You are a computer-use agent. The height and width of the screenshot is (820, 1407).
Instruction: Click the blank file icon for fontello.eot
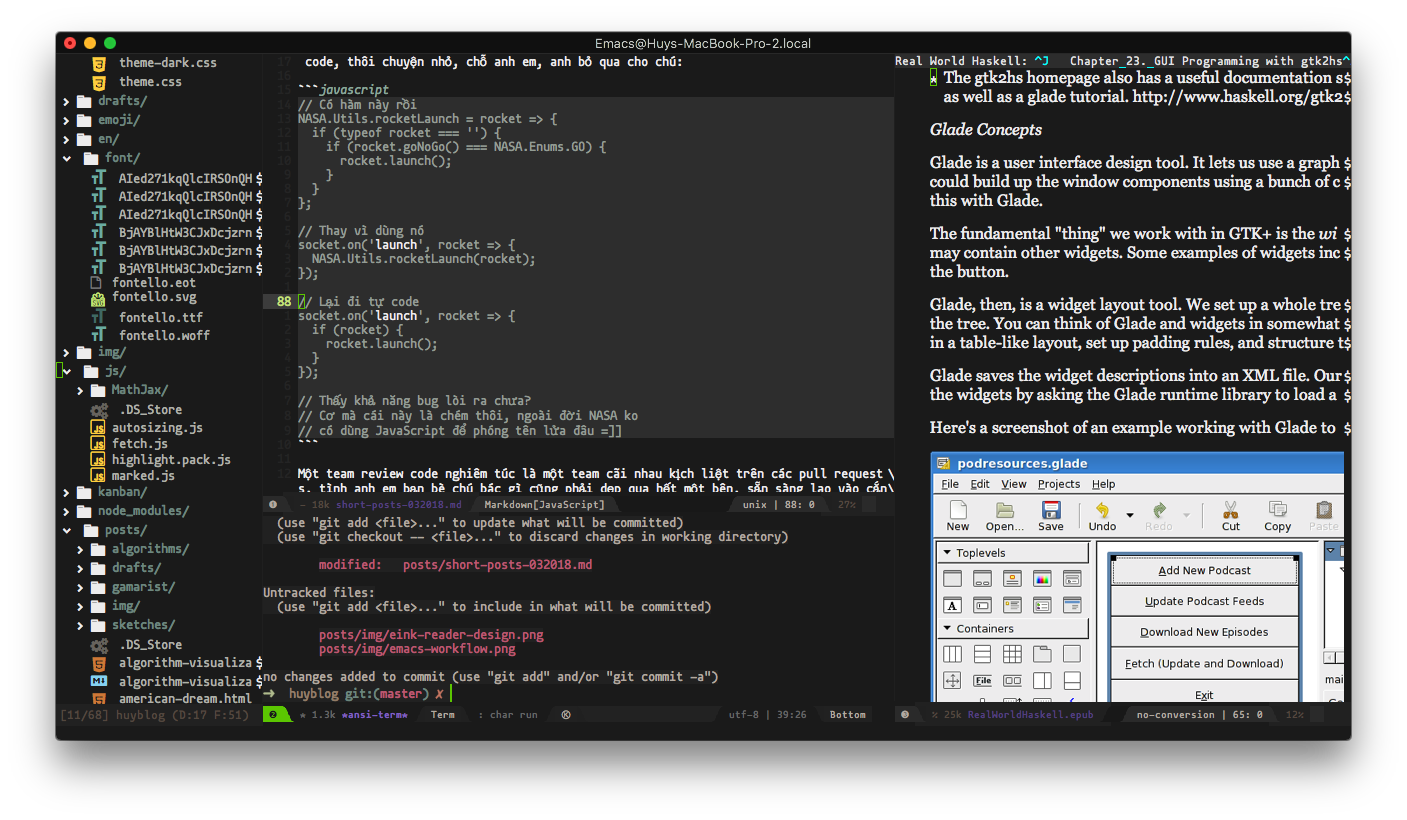click(97, 282)
